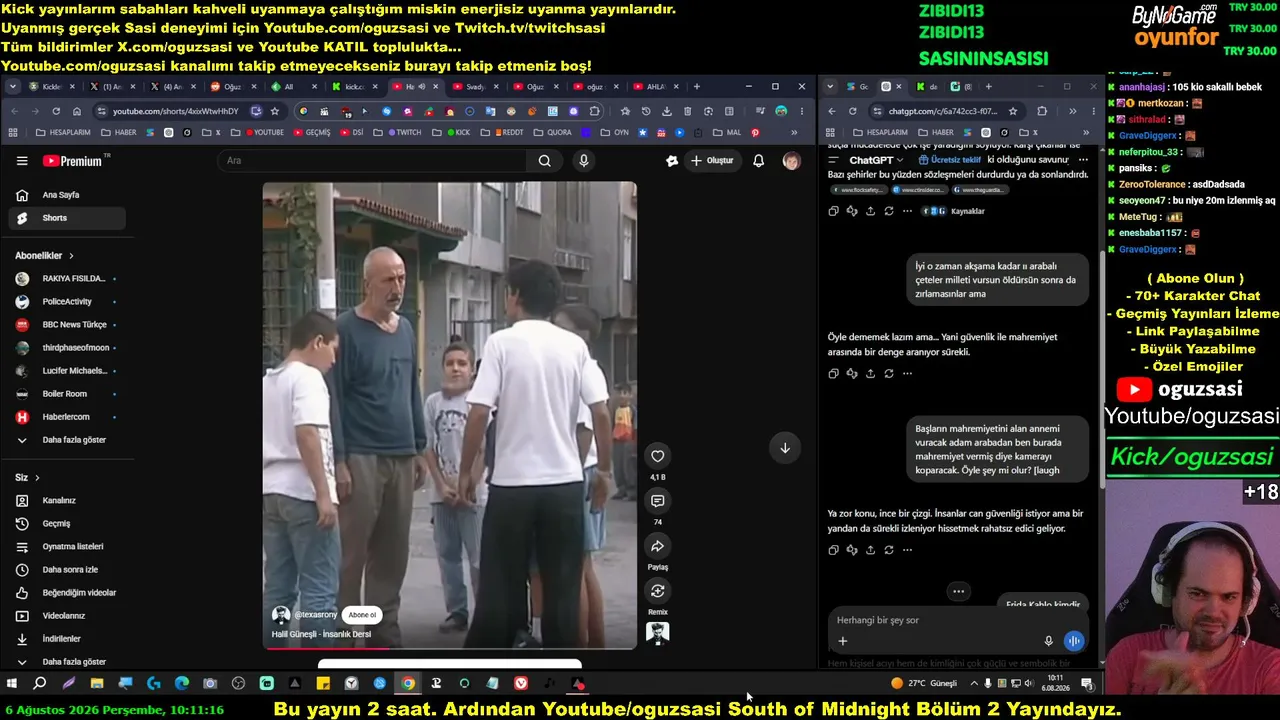The height and width of the screenshot is (720, 1280).
Task: Expand hidden toolbar items in ChatGPT window
Action: pos(1072,111)
